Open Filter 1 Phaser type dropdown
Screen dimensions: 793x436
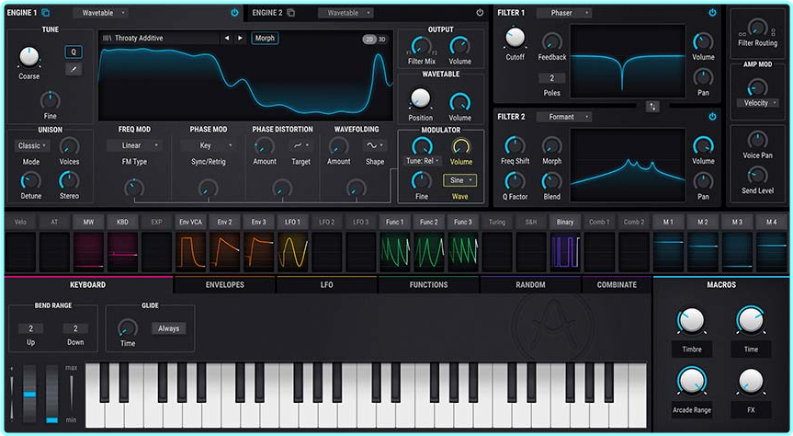tap(565, 13)
